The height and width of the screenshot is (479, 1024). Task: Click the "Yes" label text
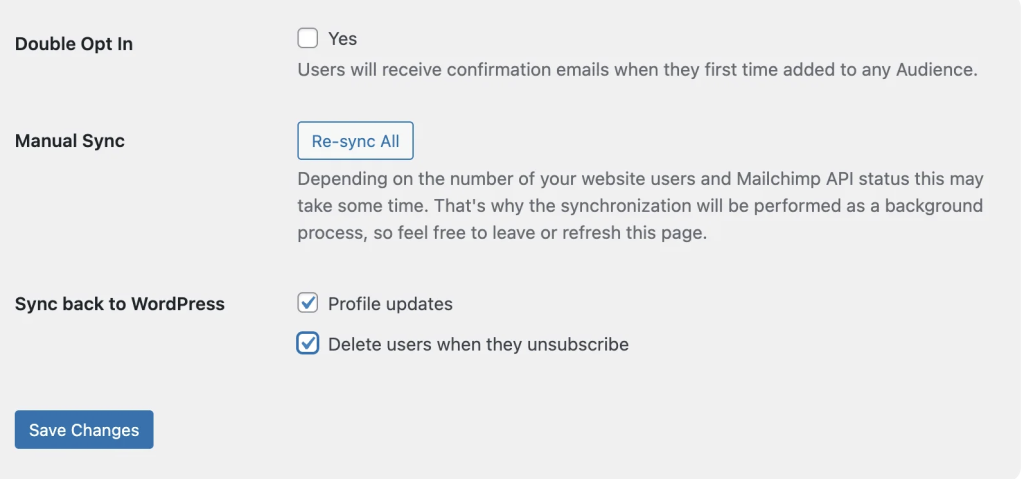342,39
